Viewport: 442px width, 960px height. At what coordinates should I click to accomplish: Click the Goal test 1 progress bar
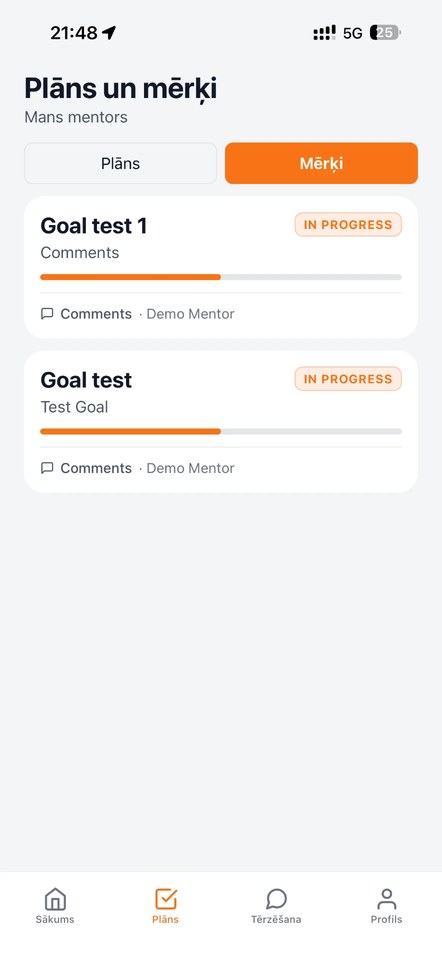221,277
